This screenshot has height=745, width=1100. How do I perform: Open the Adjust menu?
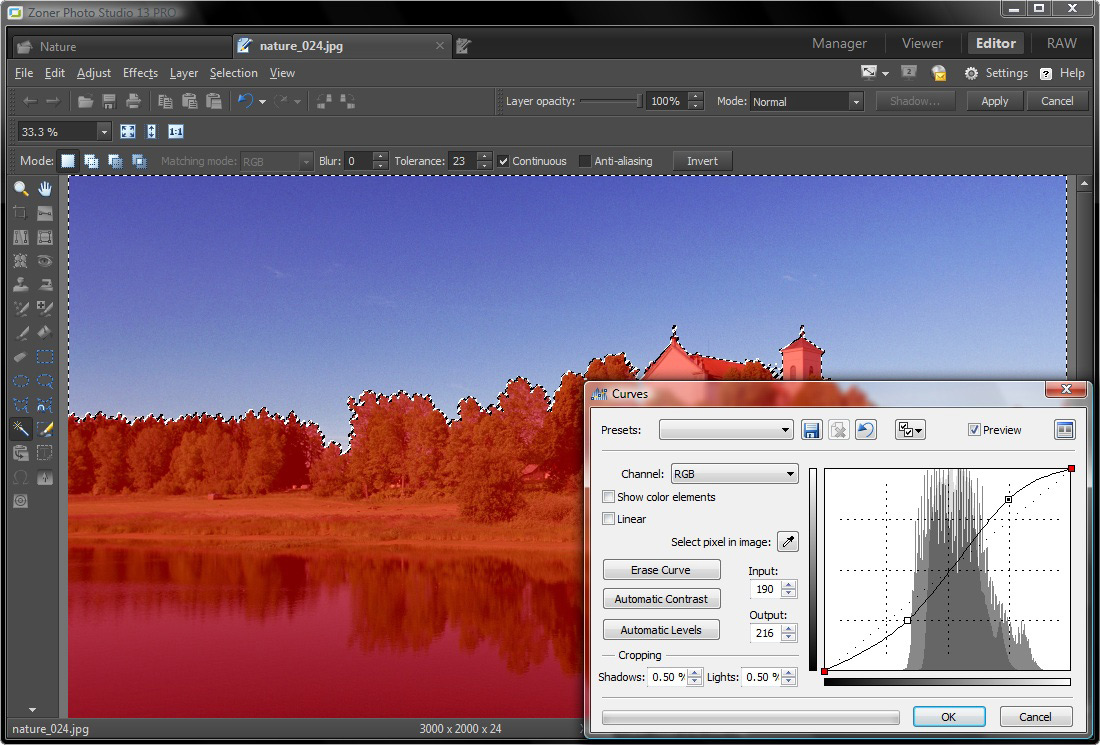94,73
